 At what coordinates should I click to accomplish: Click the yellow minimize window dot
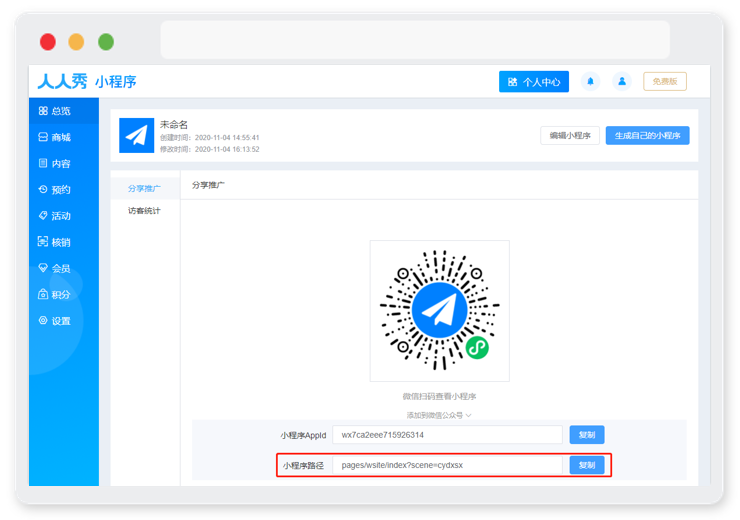(x=76, y=42)
